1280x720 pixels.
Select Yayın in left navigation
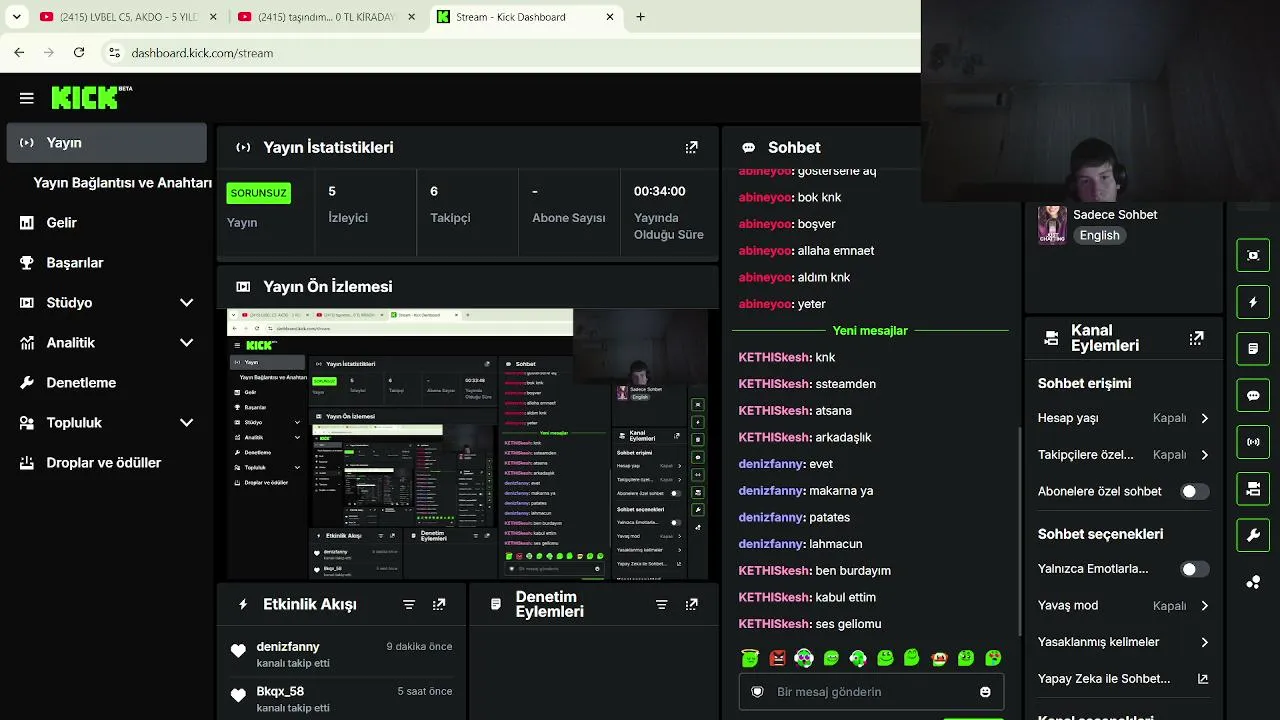(106, 143)
